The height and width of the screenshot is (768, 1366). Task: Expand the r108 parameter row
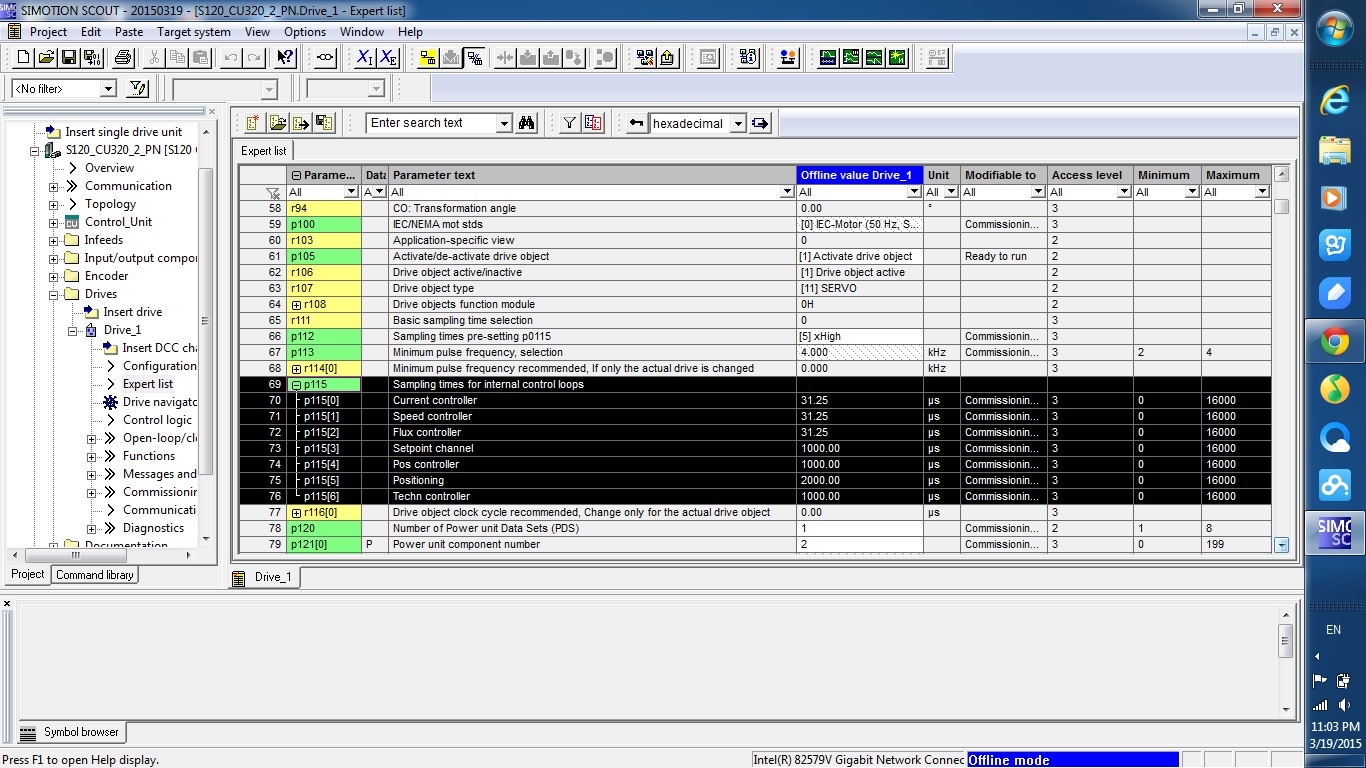pyautogui.click(x=296, y=305)
